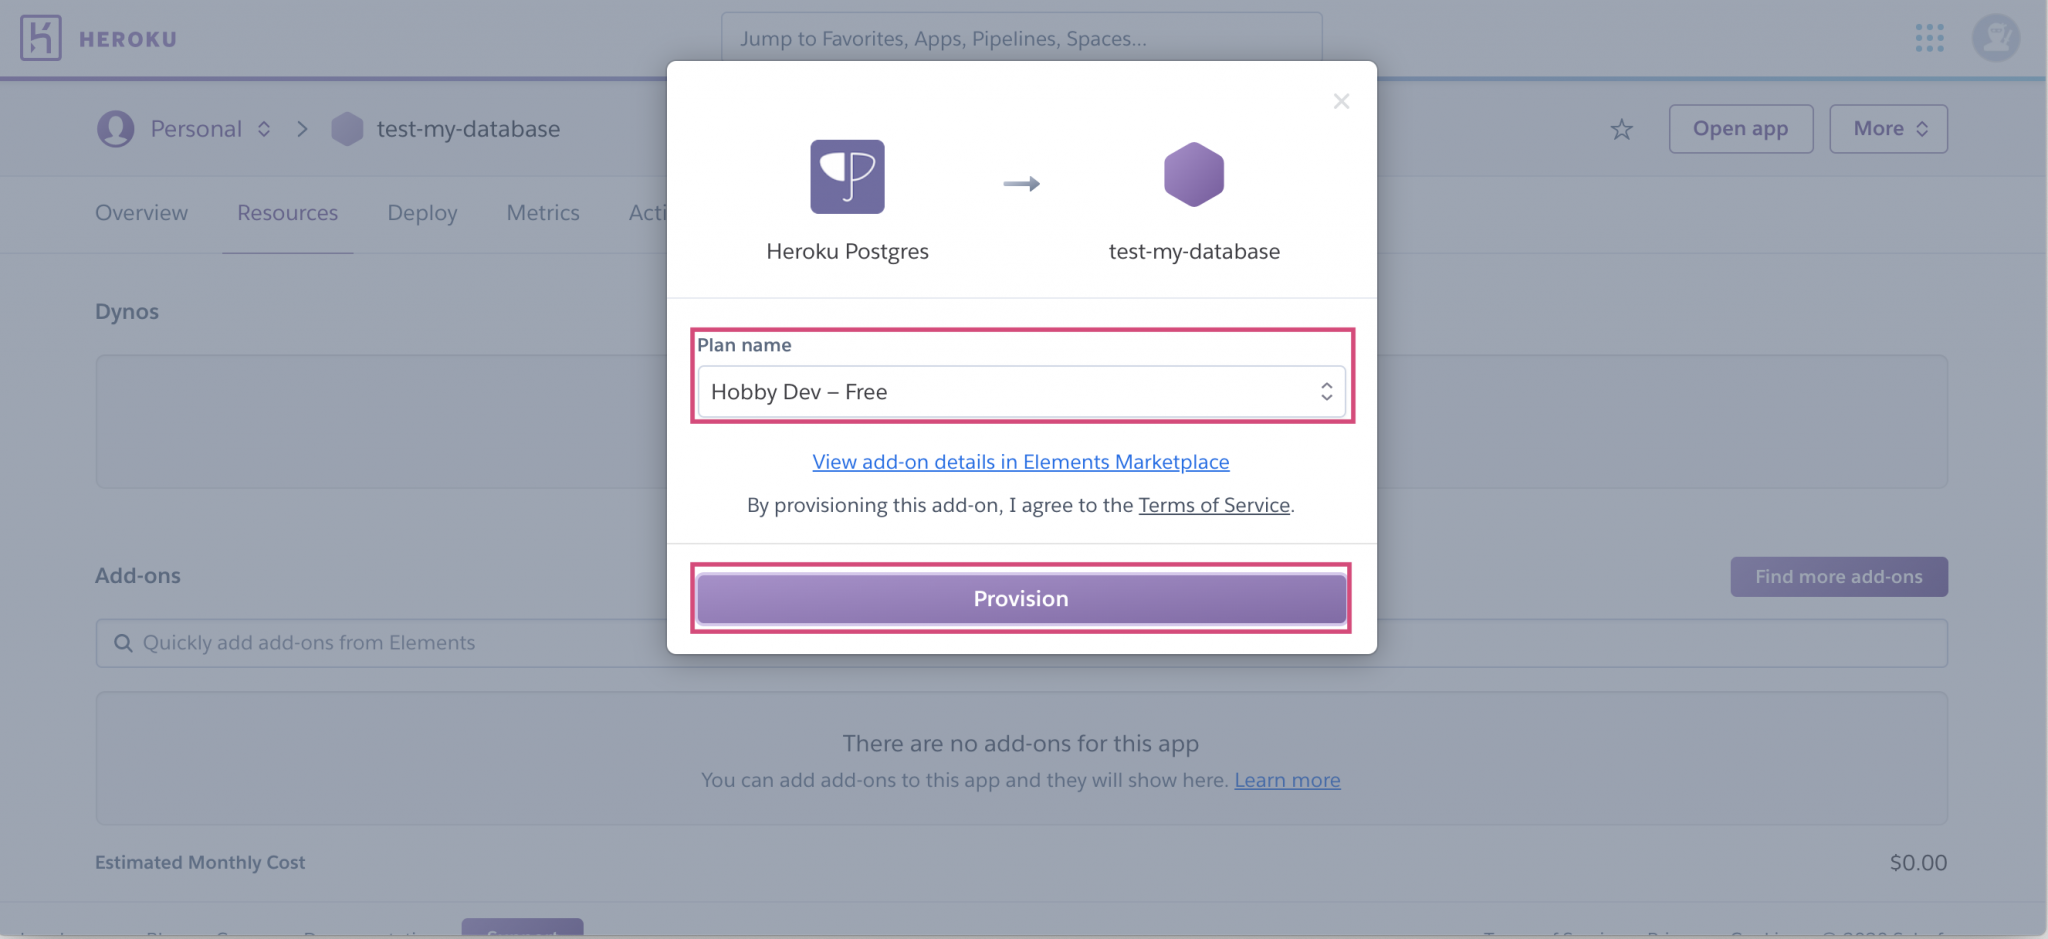2048x939 pixels.
Task: Click the Personal account avatar in the breadcrumb
Action: (116, 128)
